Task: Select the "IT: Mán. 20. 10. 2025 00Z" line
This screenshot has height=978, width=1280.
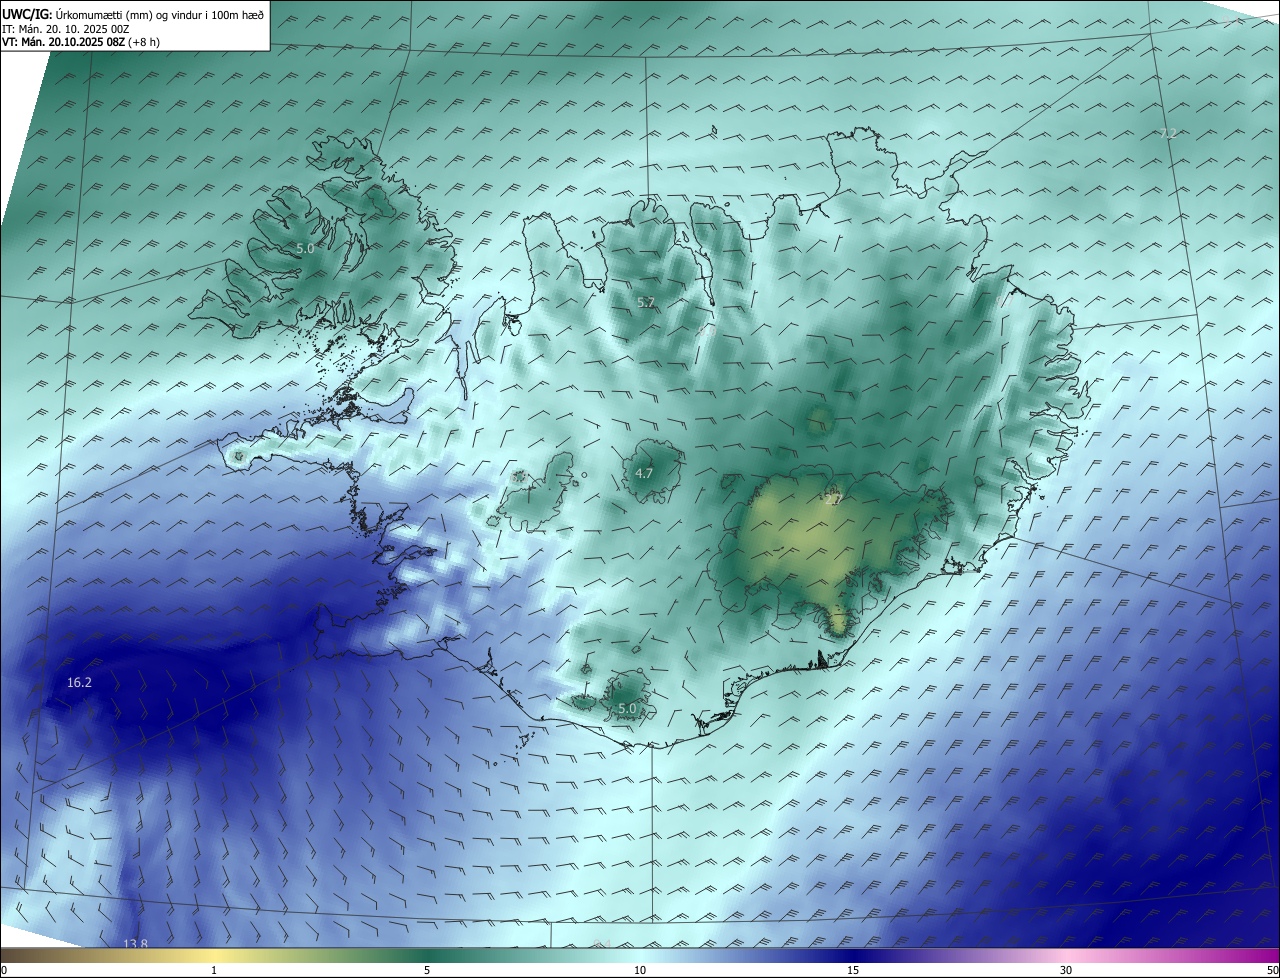Action: 65,29
